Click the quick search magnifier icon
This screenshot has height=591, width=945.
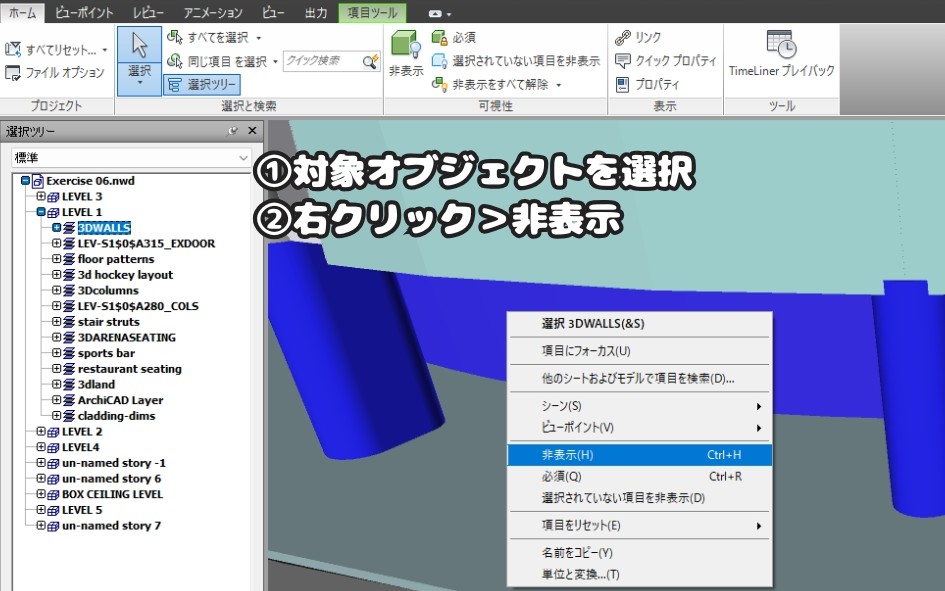click(369, 62)
